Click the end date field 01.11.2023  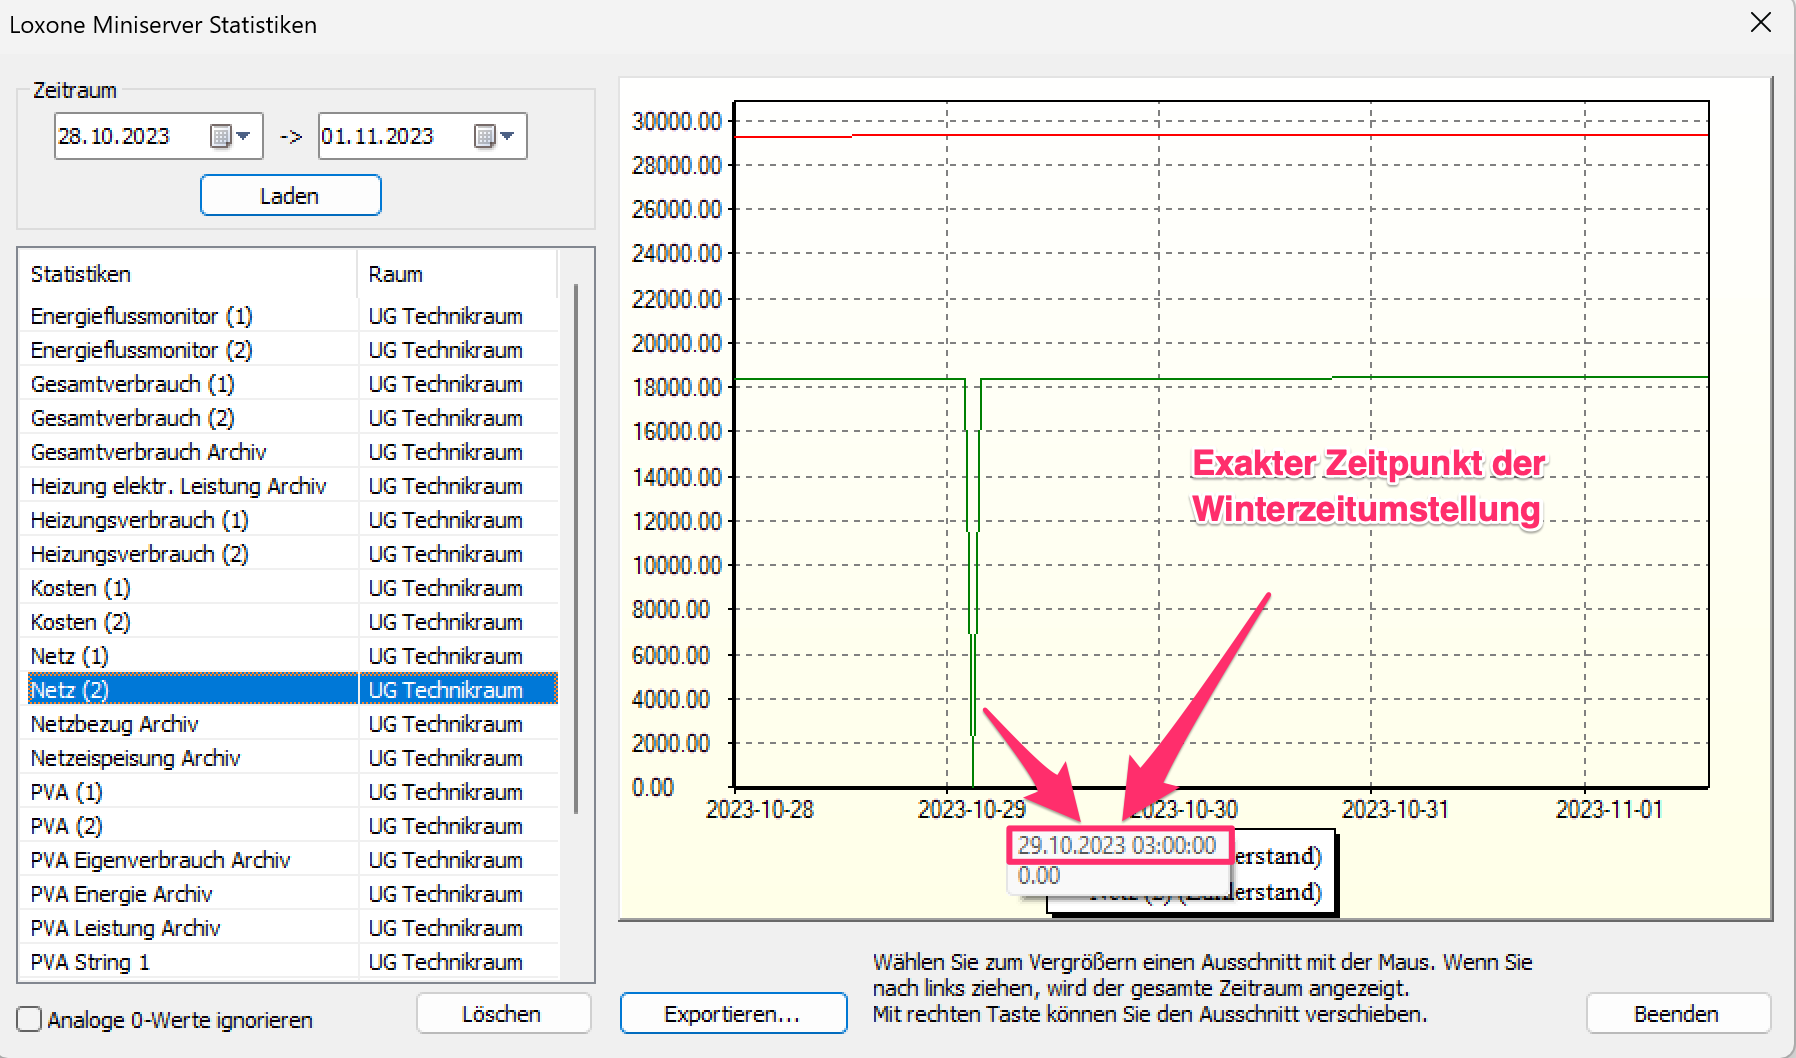392,136
